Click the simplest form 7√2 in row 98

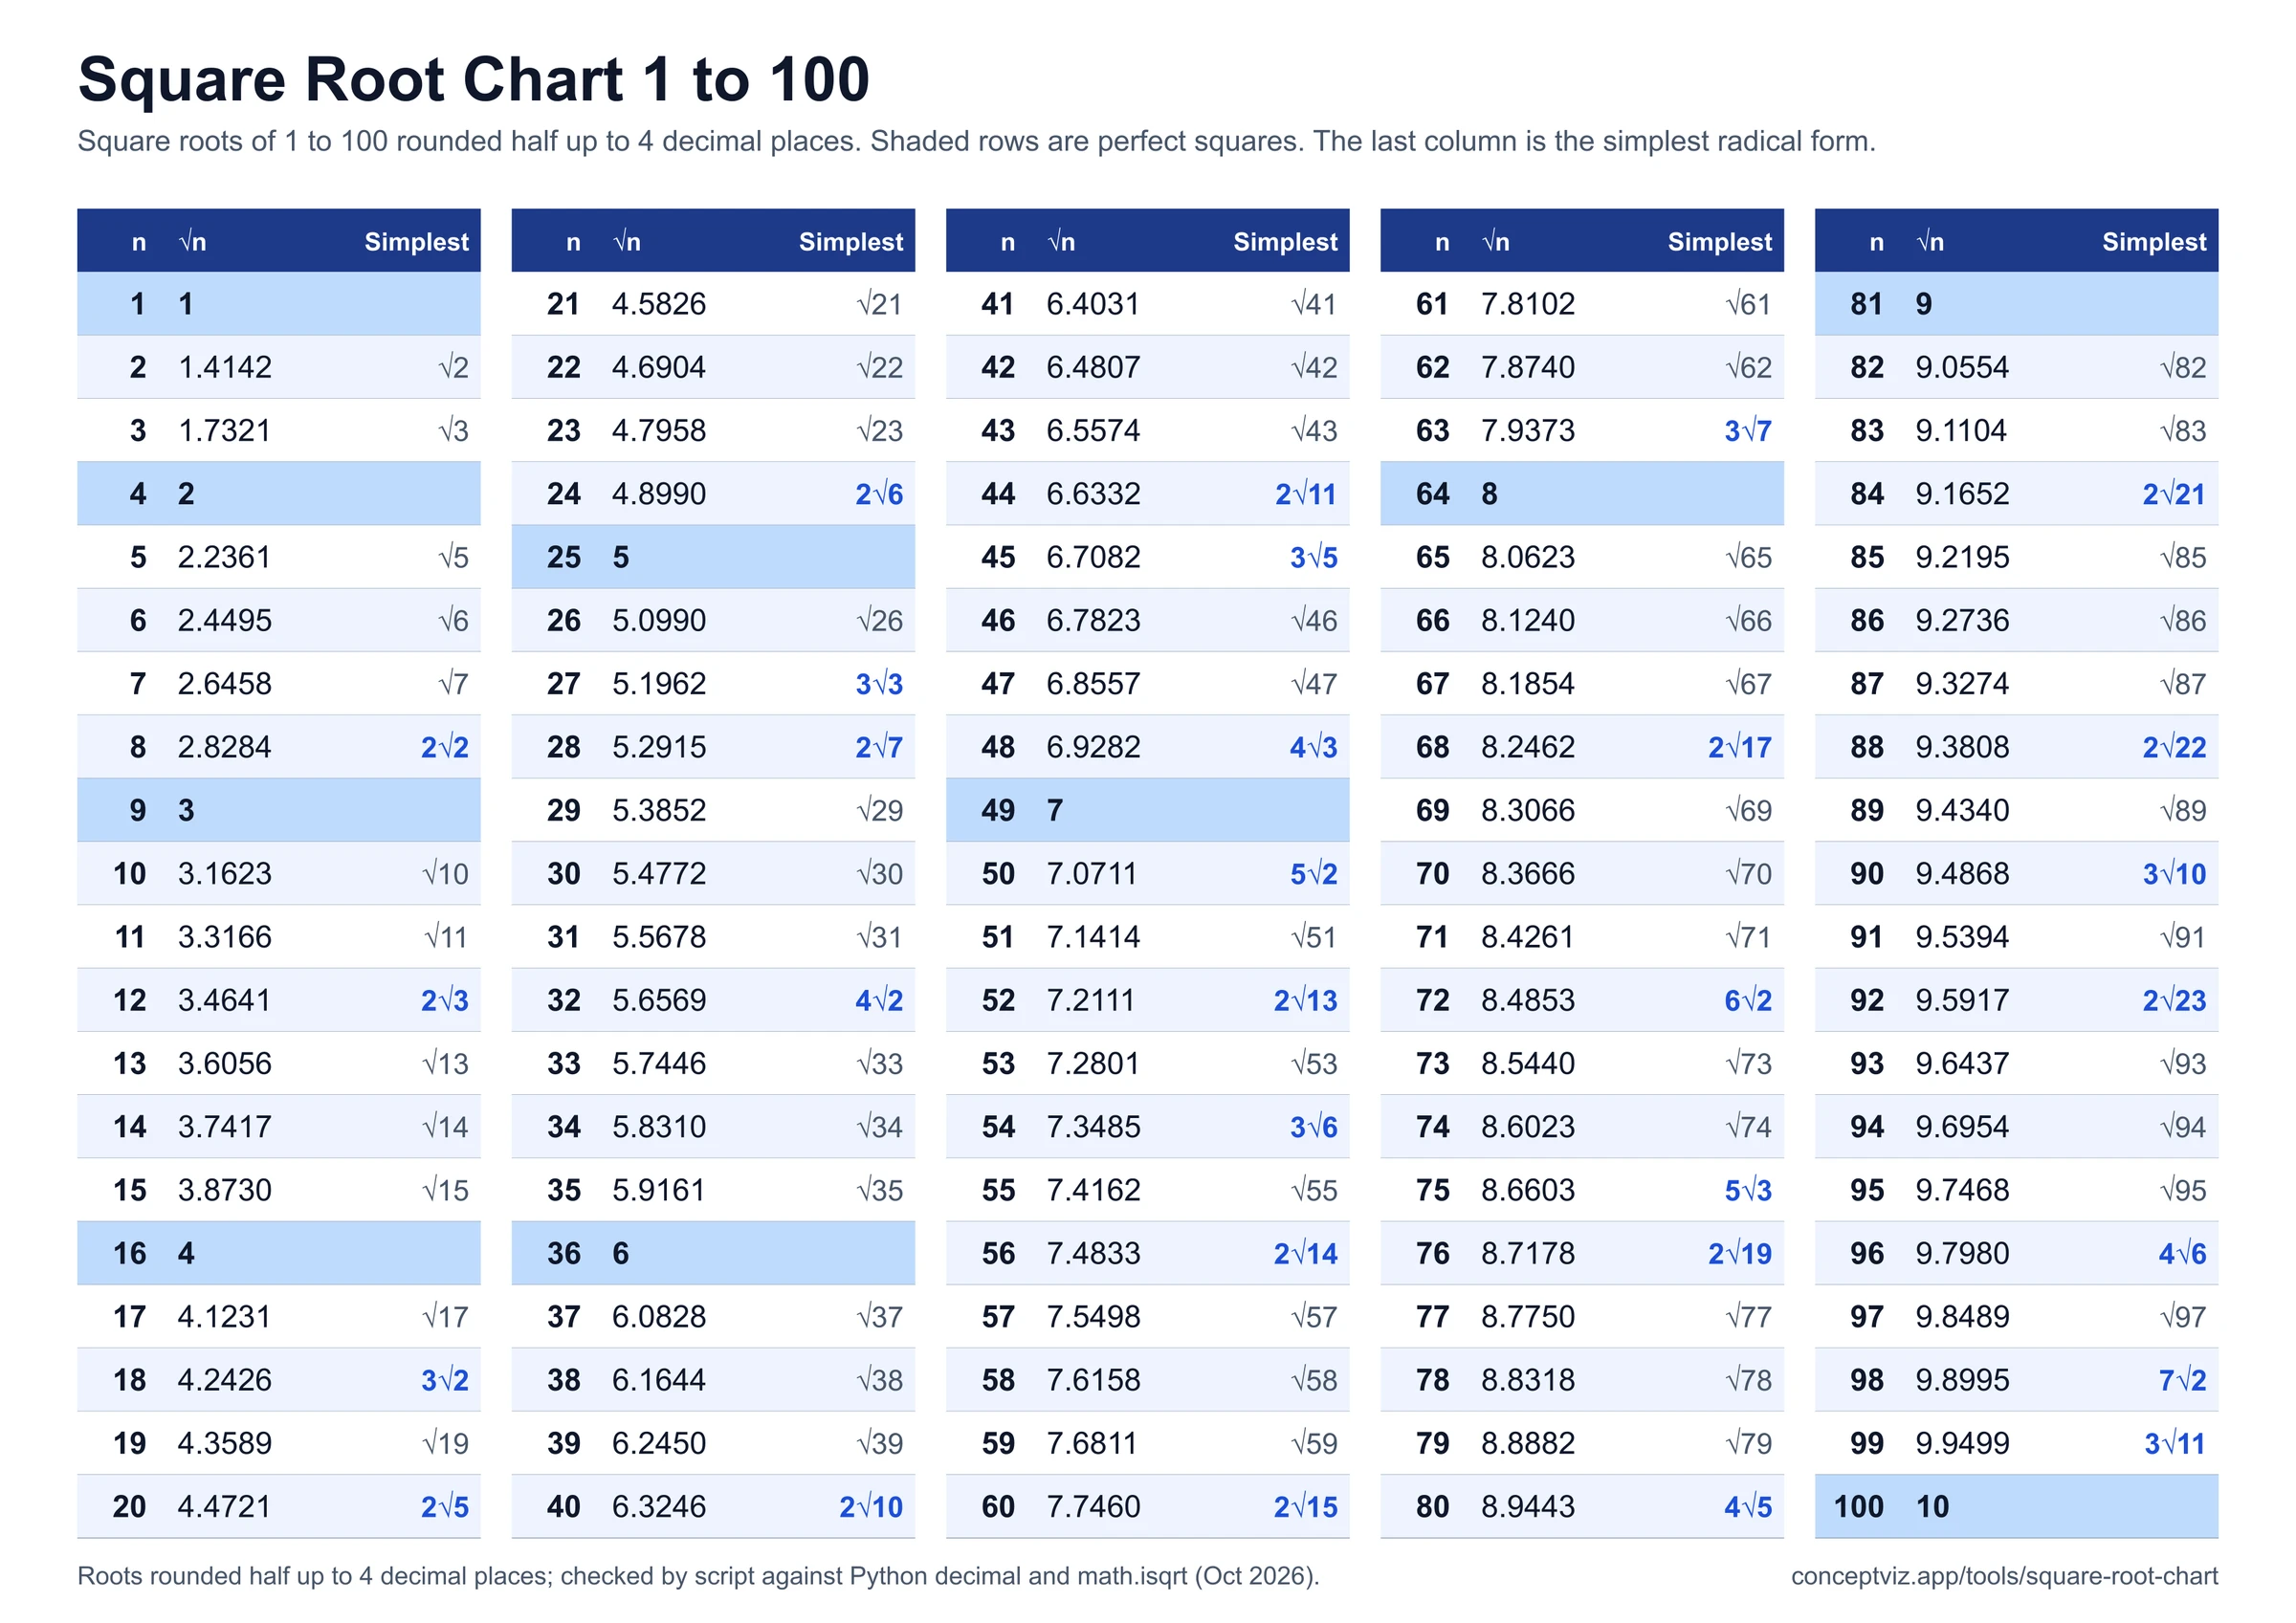click(2182, 1380)
